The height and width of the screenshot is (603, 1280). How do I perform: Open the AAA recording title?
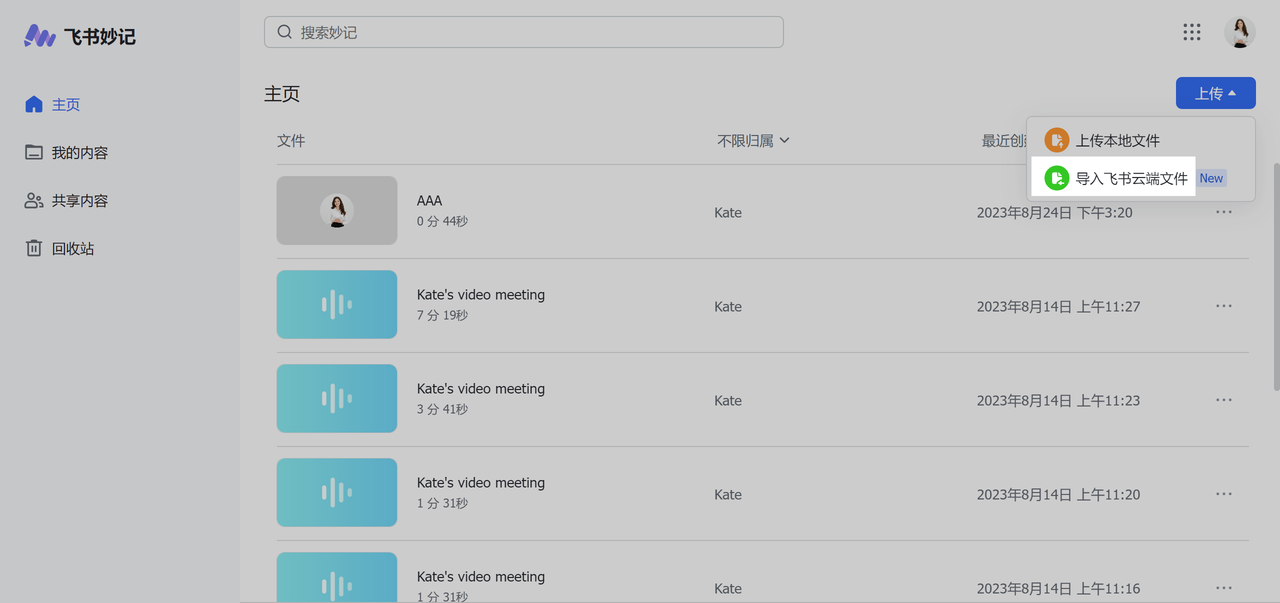tap(429, 200)
